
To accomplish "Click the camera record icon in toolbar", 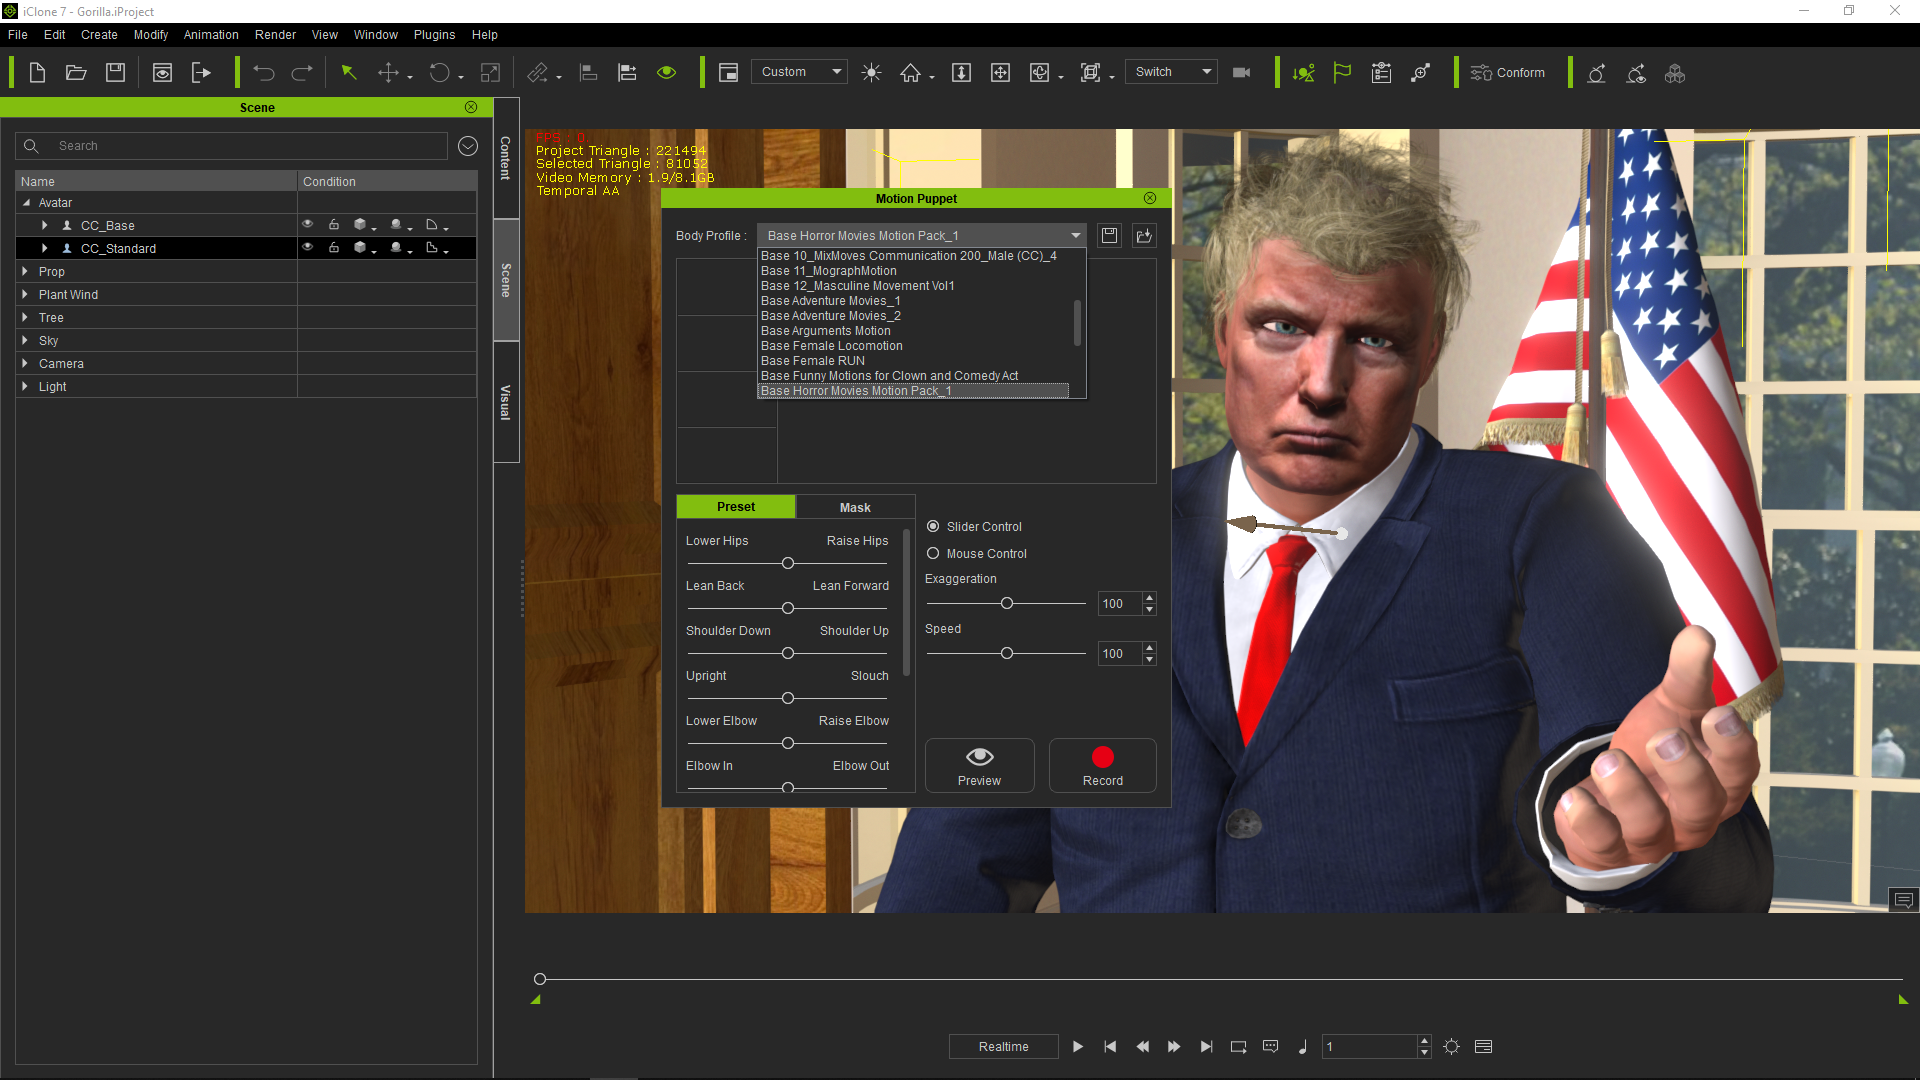I will point(1242,73).
